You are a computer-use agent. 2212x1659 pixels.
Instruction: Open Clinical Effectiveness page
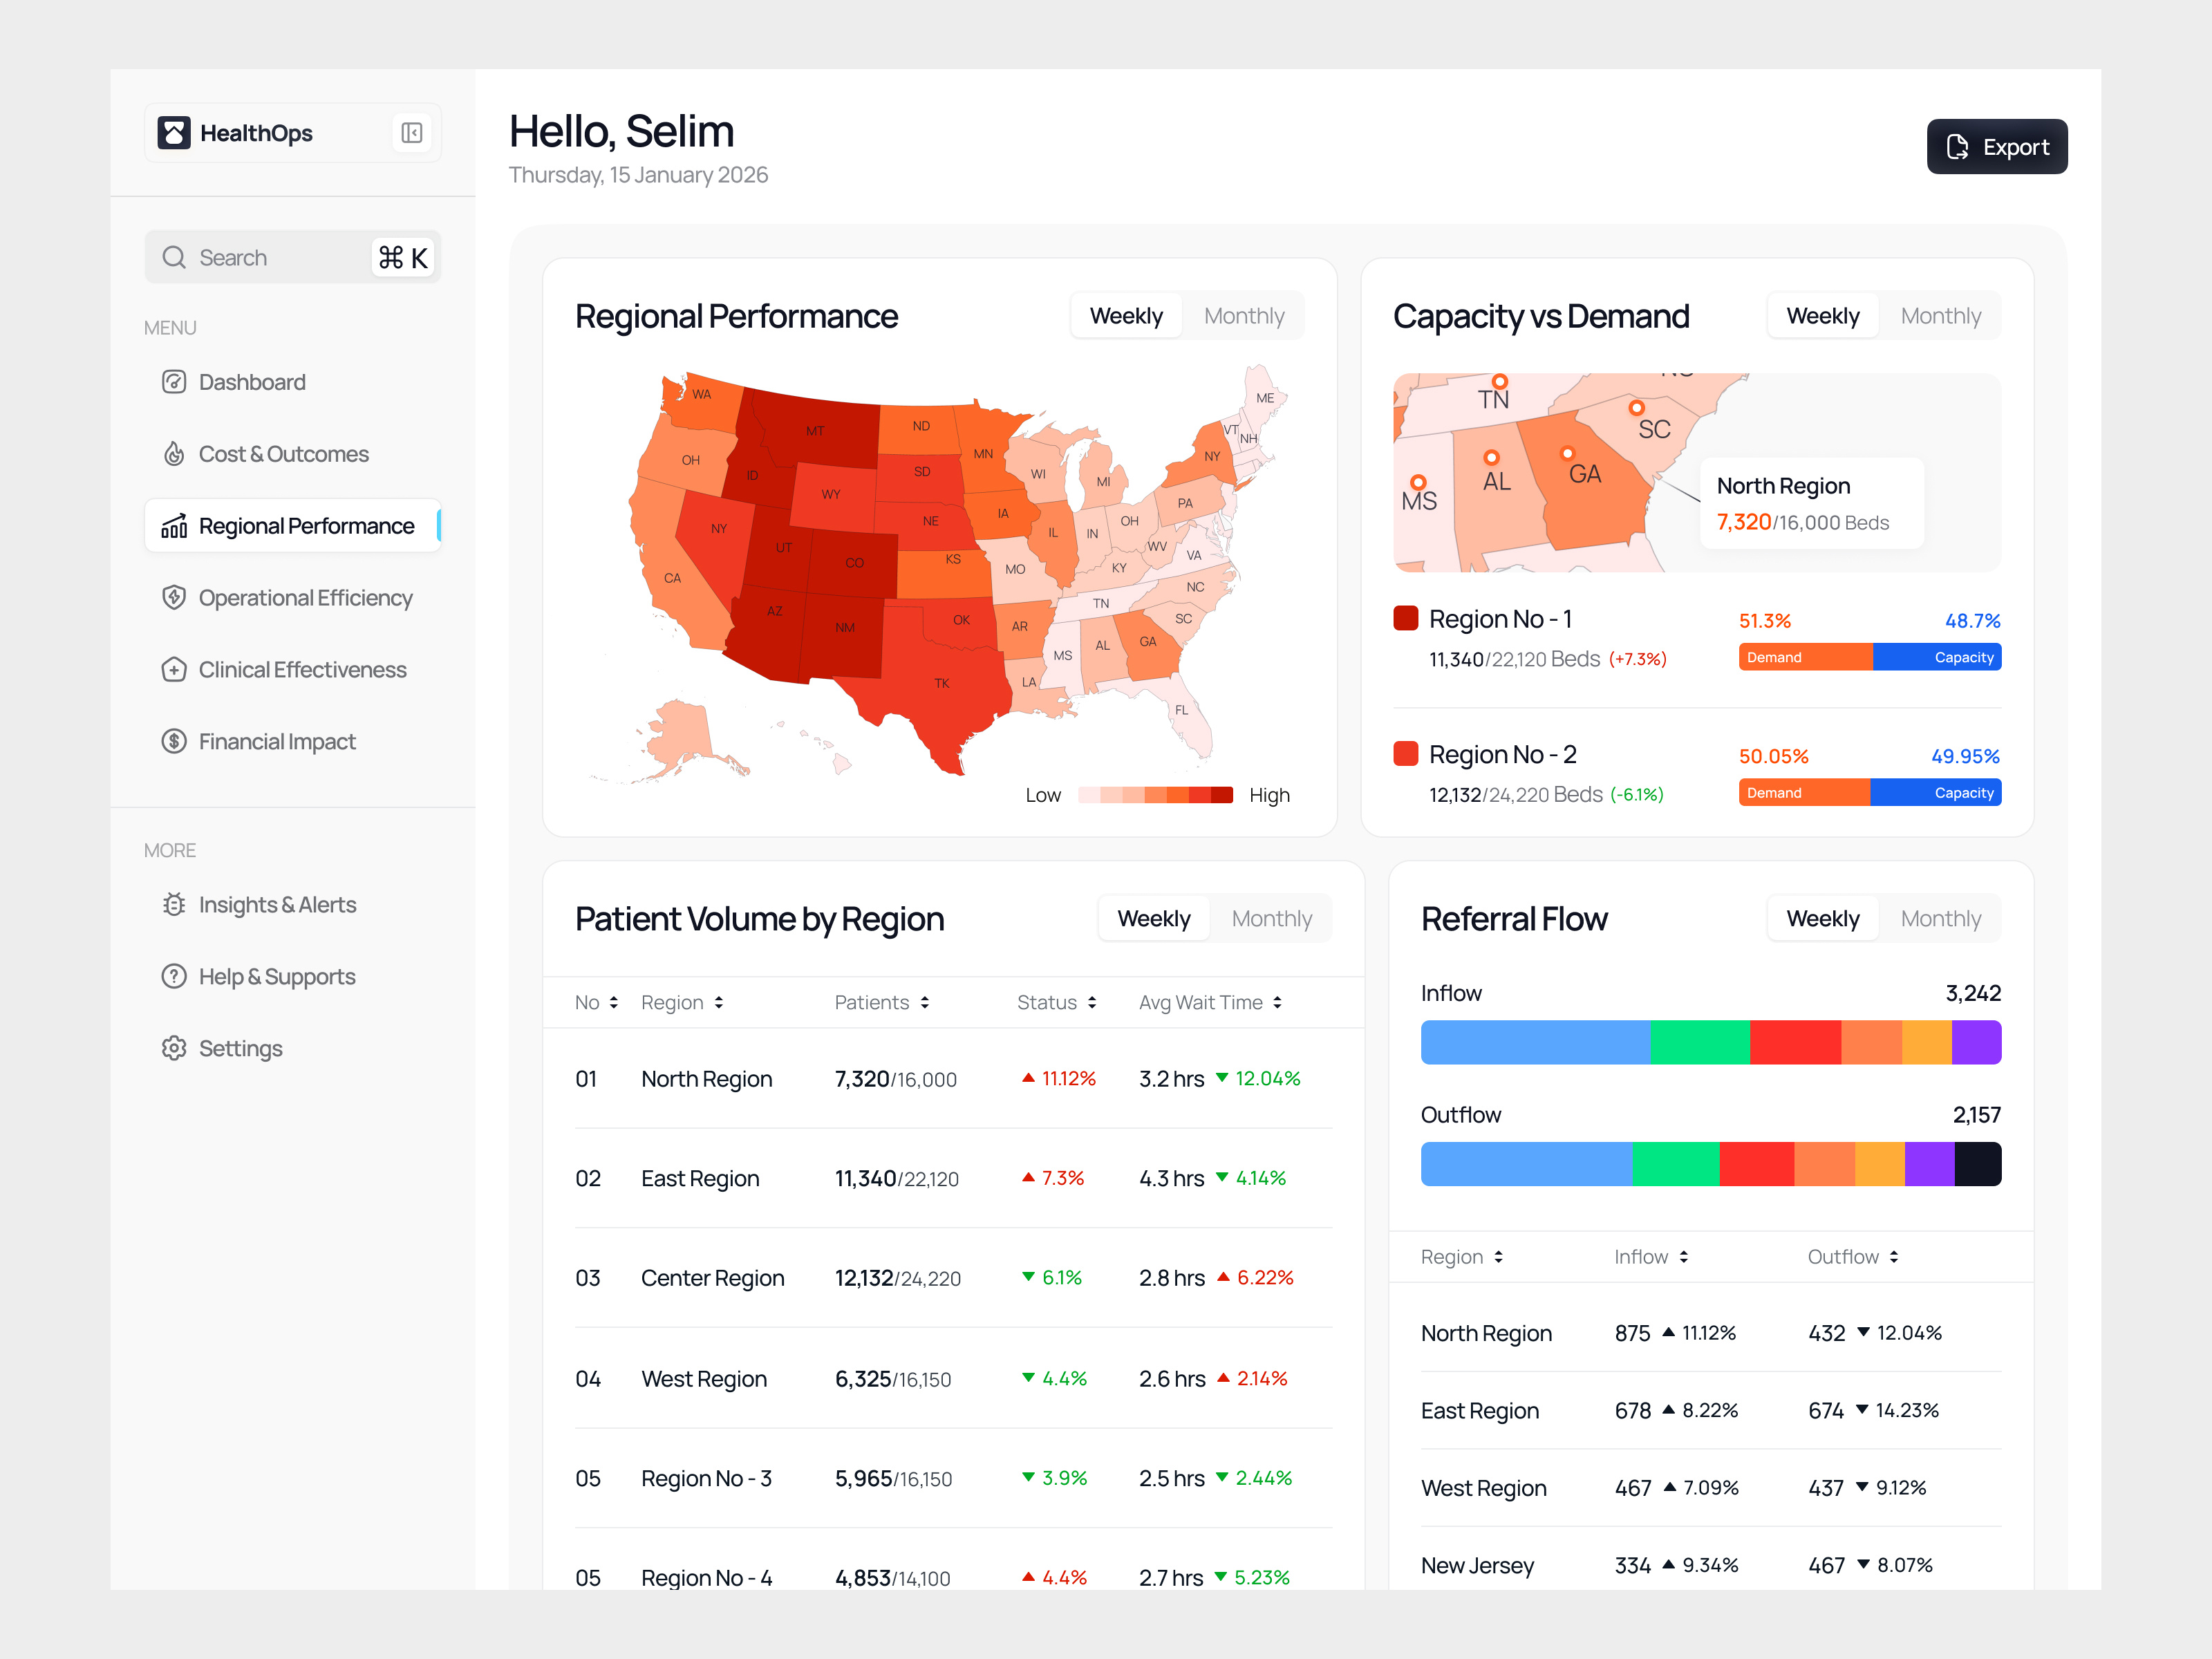(x=293, y=670)
